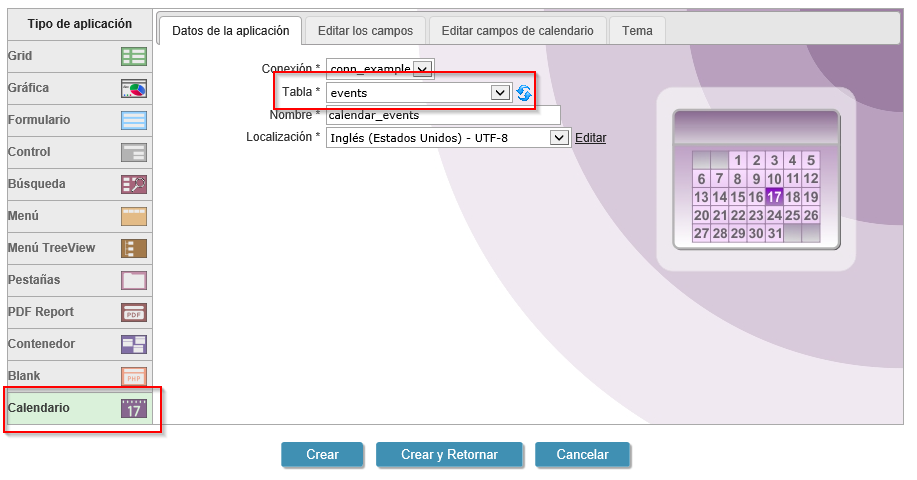Click the Calendario 17 icon
The height and width of the screenshot is (480, 917).
click(x=134, y=409)
